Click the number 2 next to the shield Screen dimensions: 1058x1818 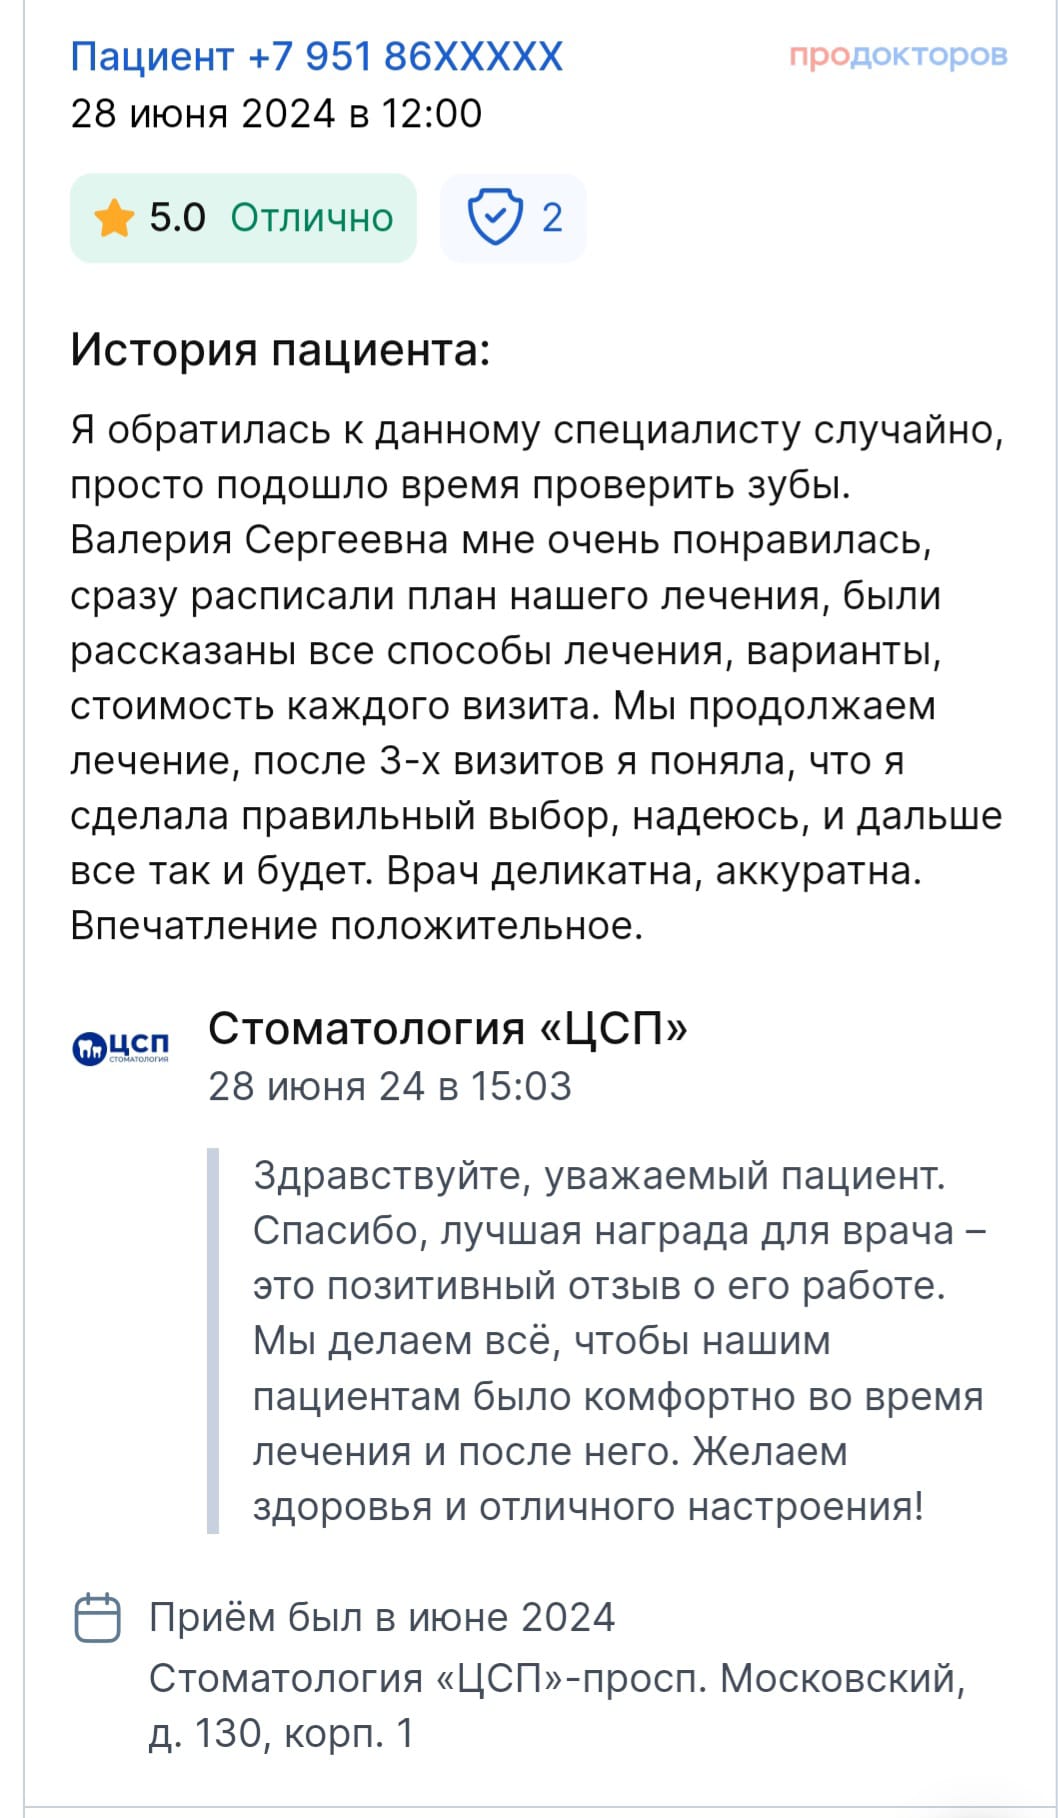[x=552, y=218]
